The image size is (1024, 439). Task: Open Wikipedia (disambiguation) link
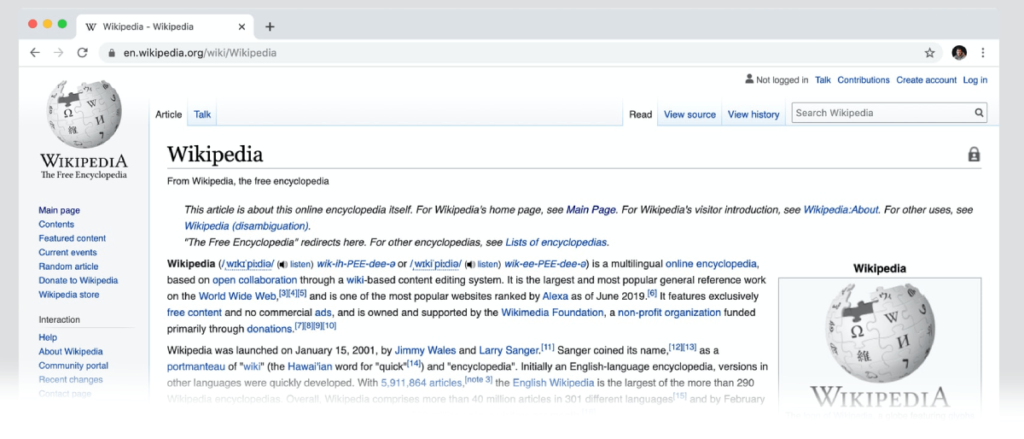point(246,226)
